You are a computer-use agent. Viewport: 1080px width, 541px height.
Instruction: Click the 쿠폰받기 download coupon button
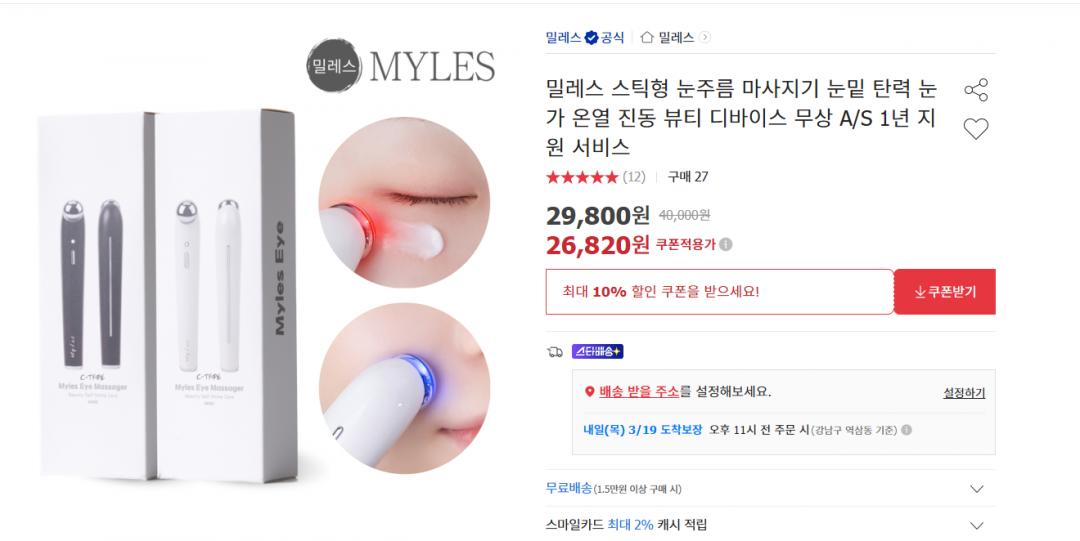point(945,292)
